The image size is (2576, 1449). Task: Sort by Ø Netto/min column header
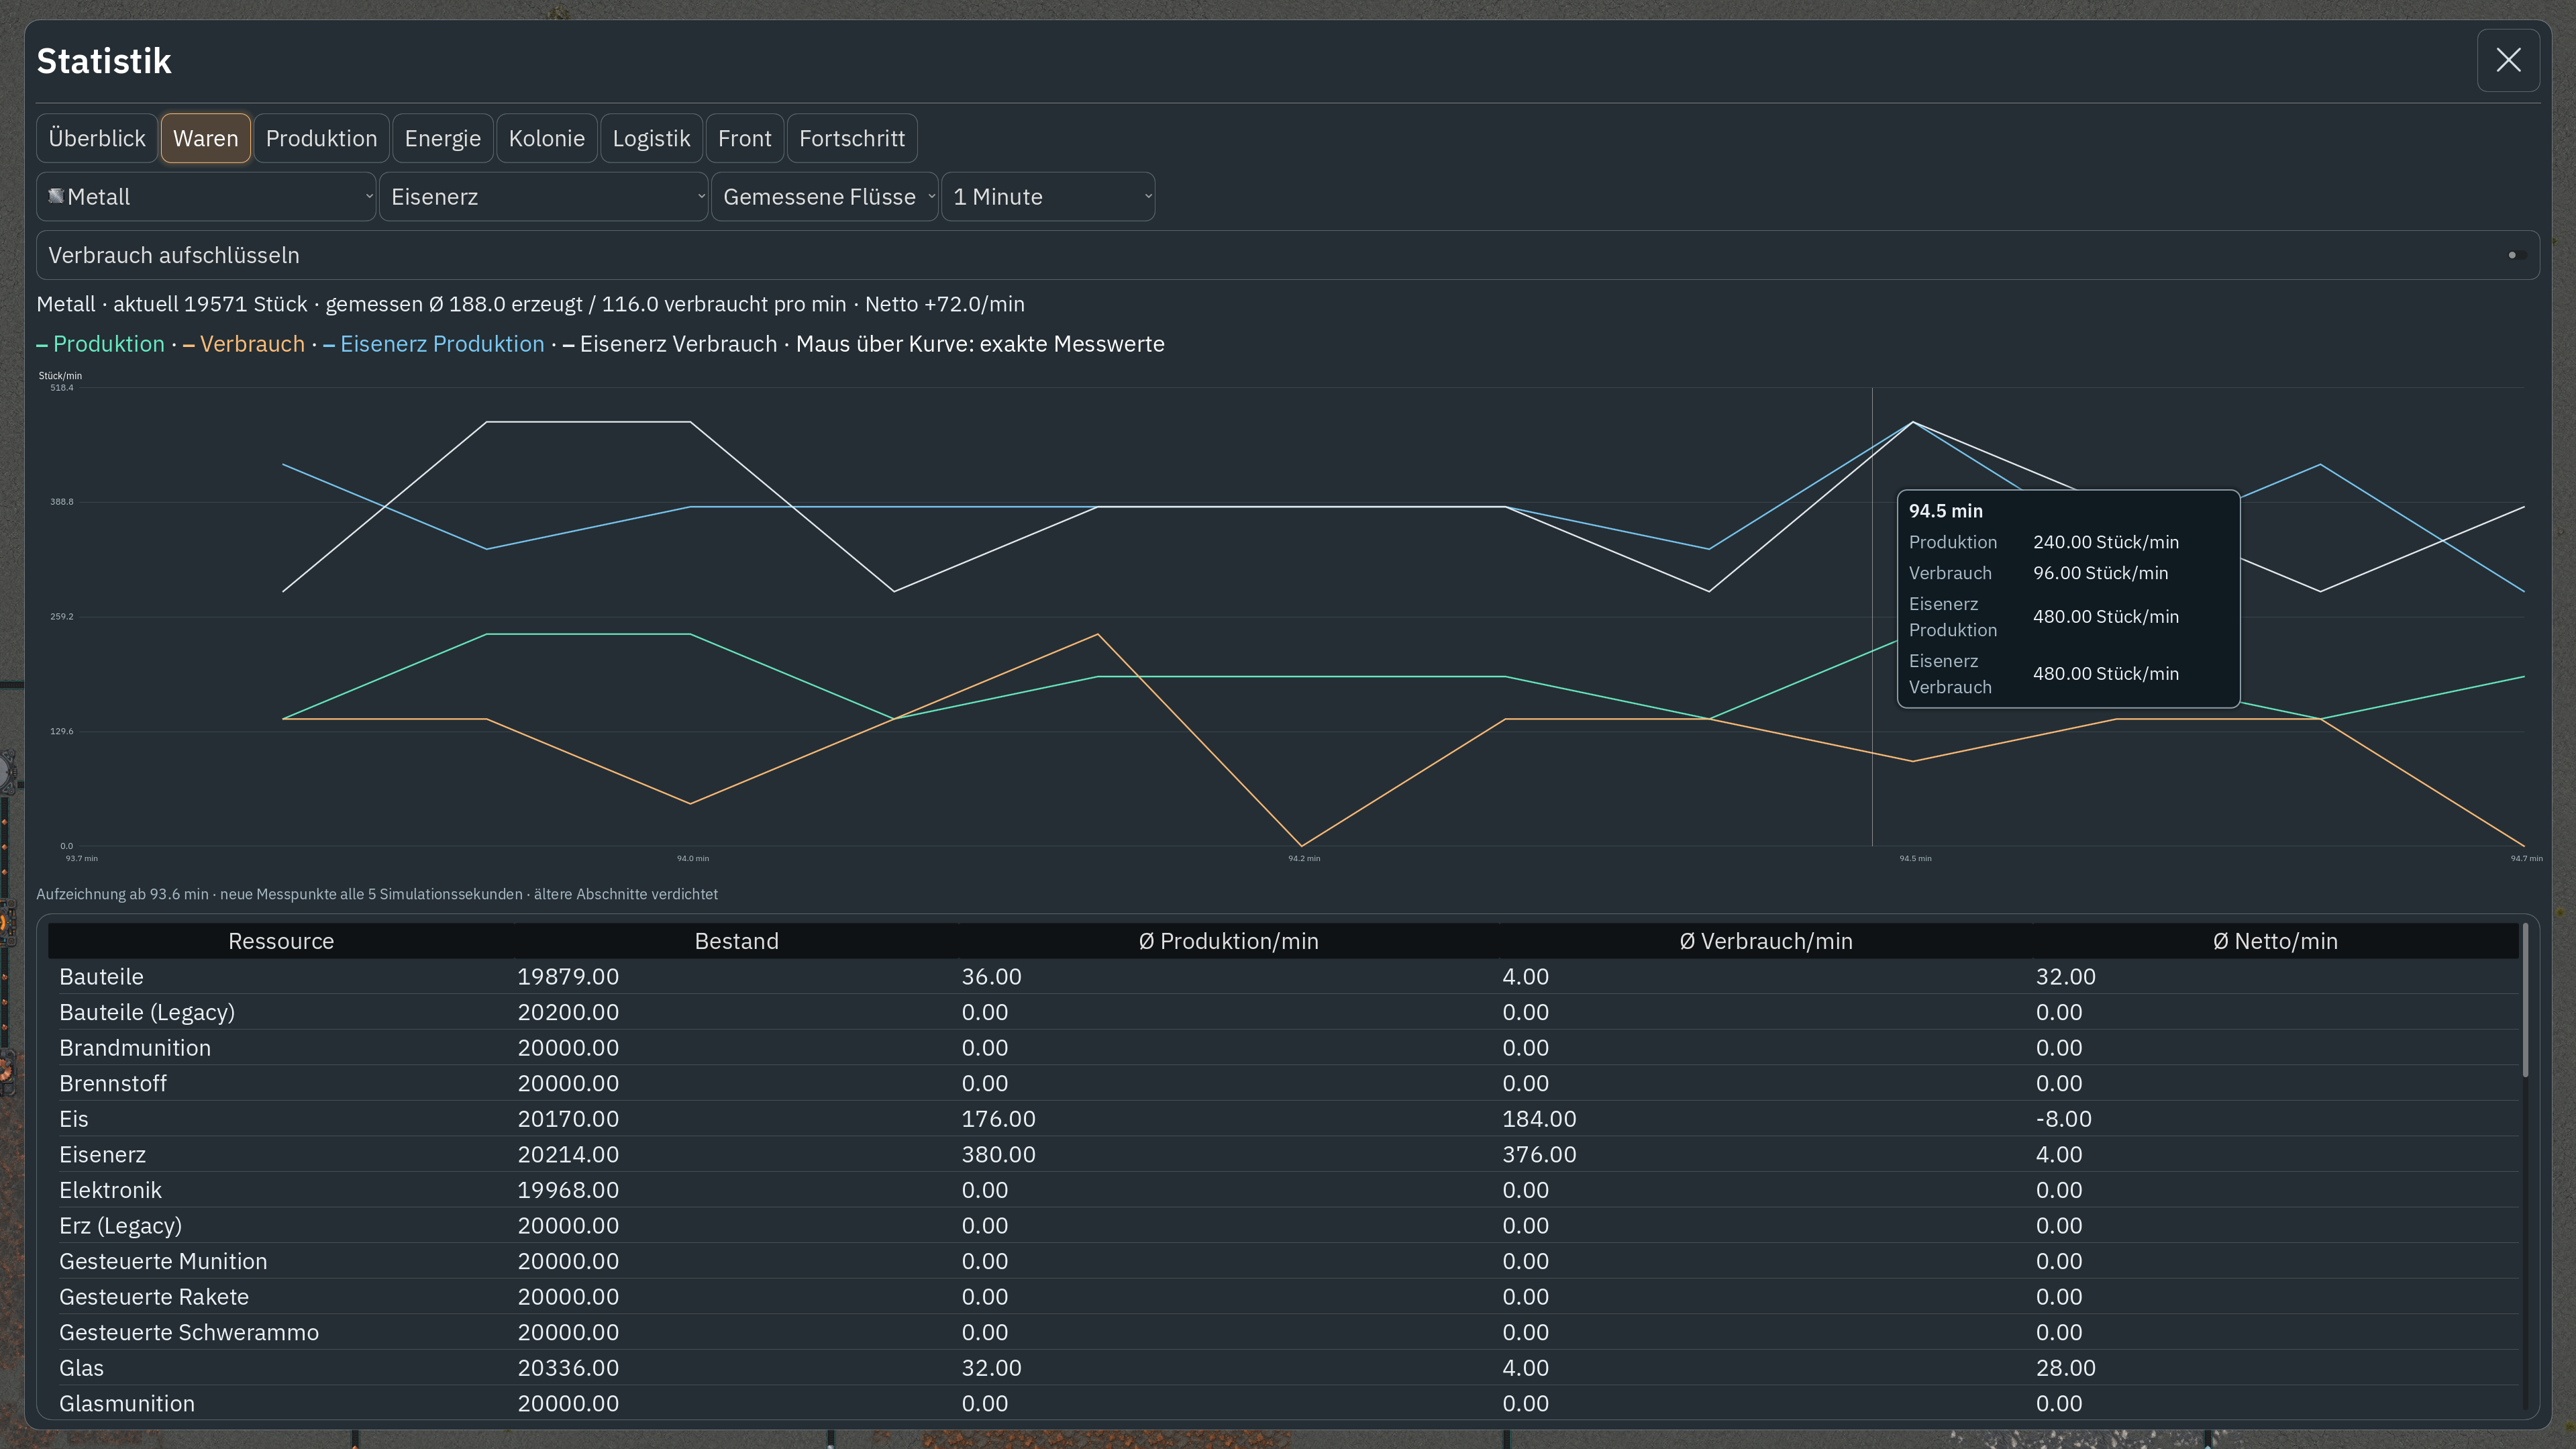click(2275, 941)
